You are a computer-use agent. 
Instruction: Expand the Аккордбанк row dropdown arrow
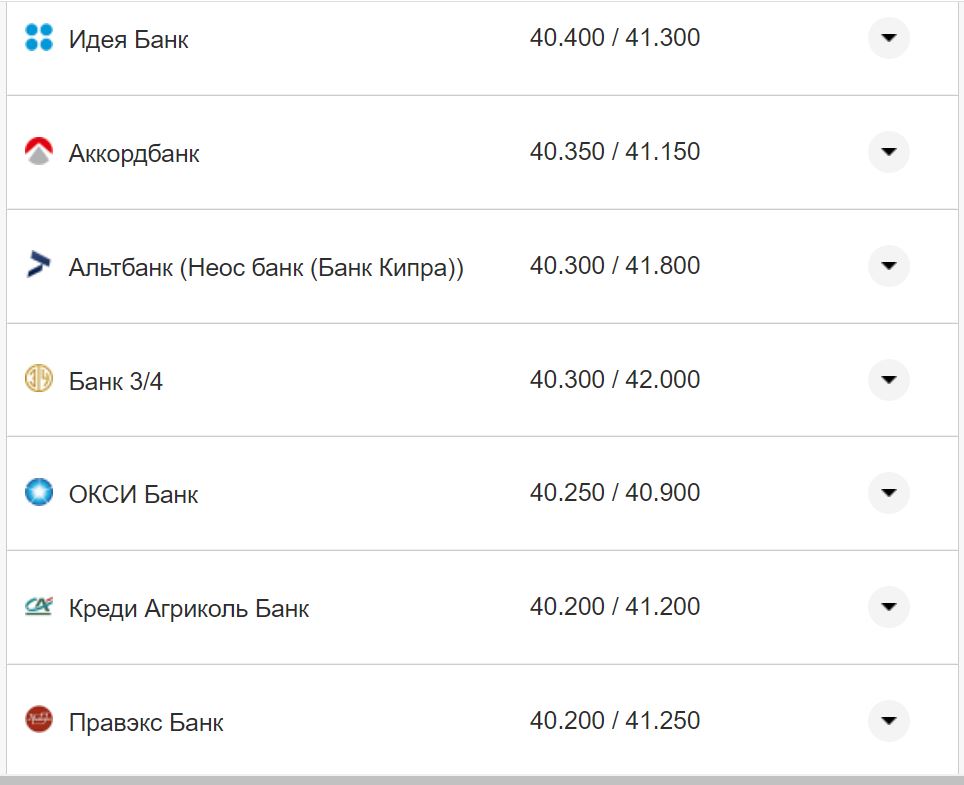point(888,152)
